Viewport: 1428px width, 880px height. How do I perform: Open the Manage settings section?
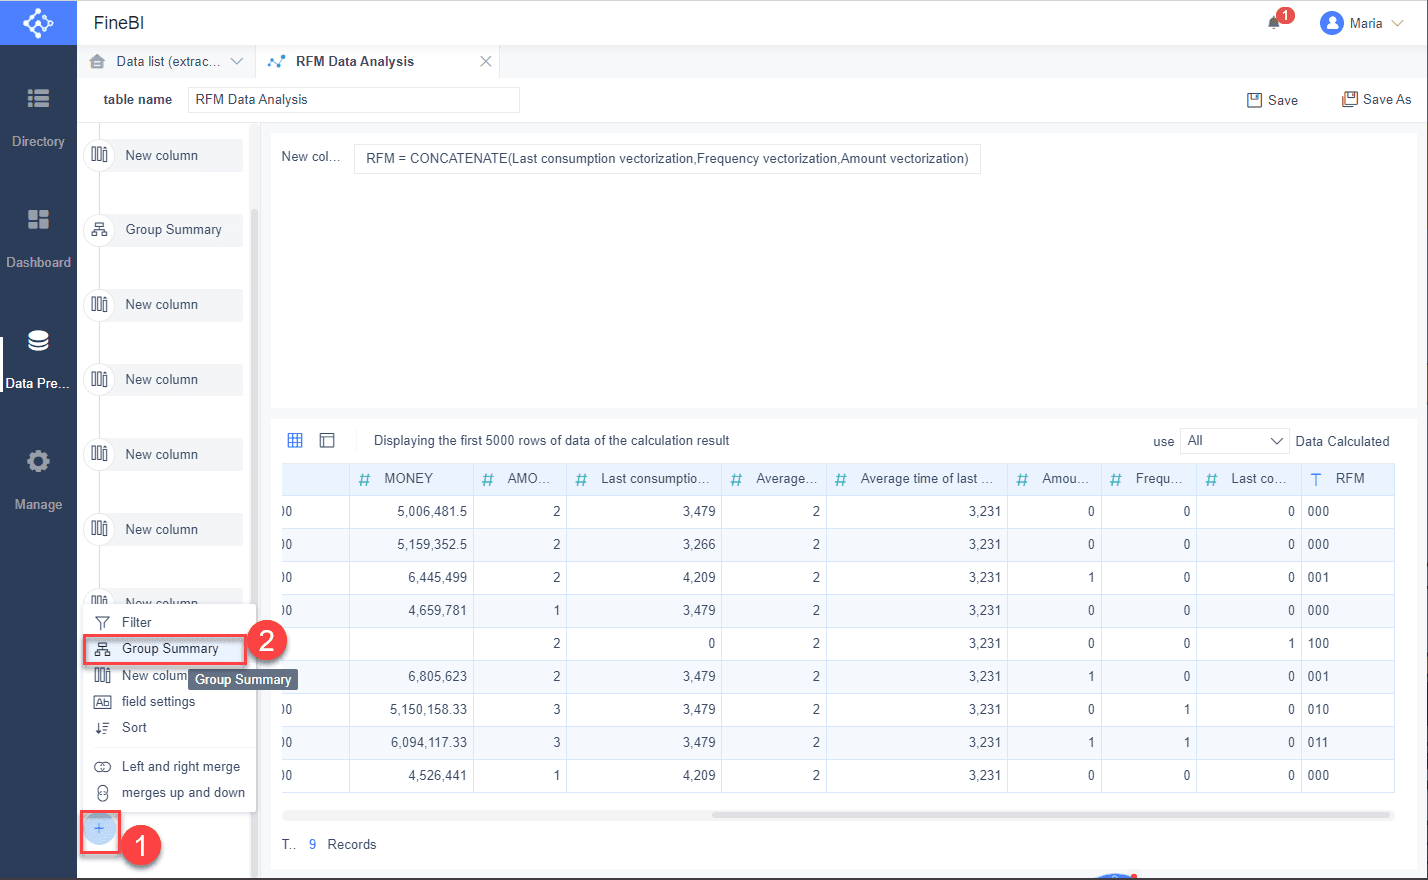tap(38, 481)
